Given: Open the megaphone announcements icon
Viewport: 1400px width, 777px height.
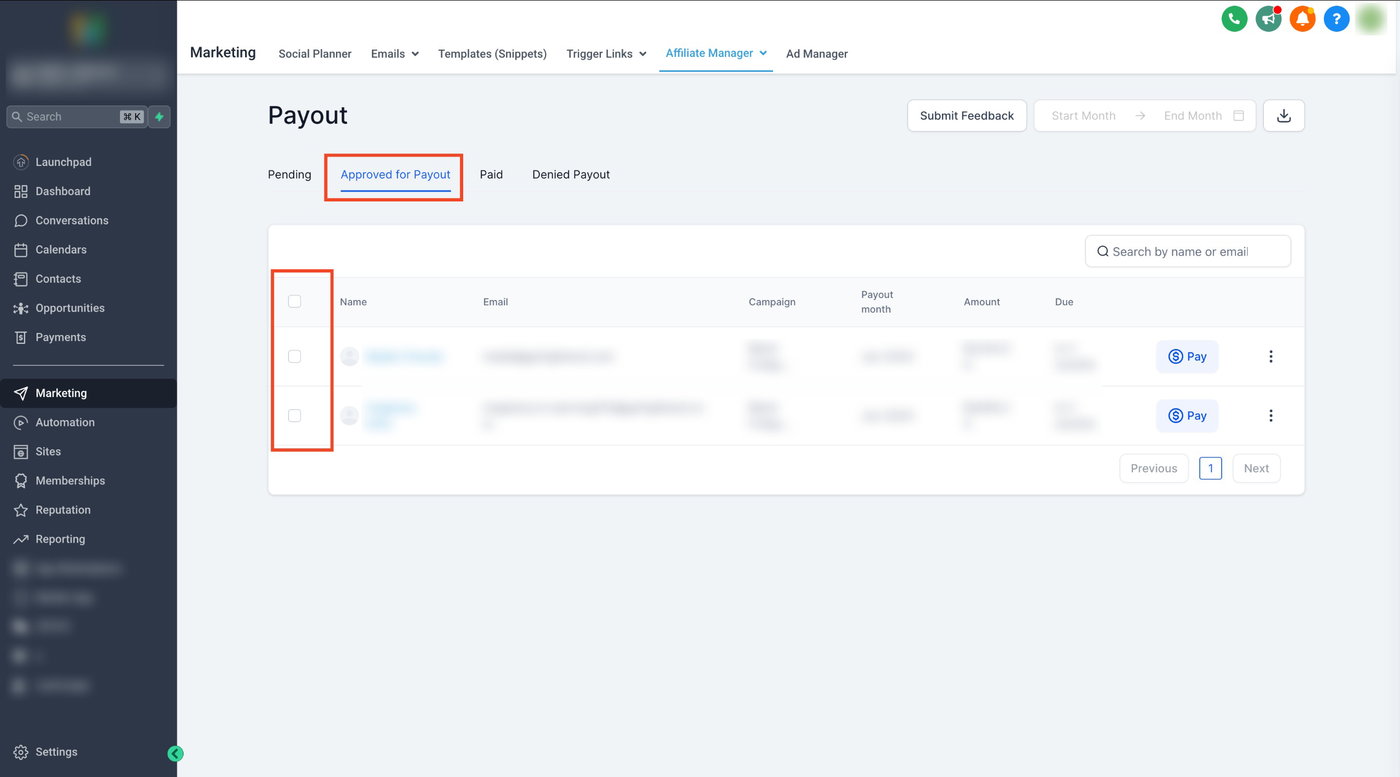Looking at the screenshot, I should point(1269,18).
